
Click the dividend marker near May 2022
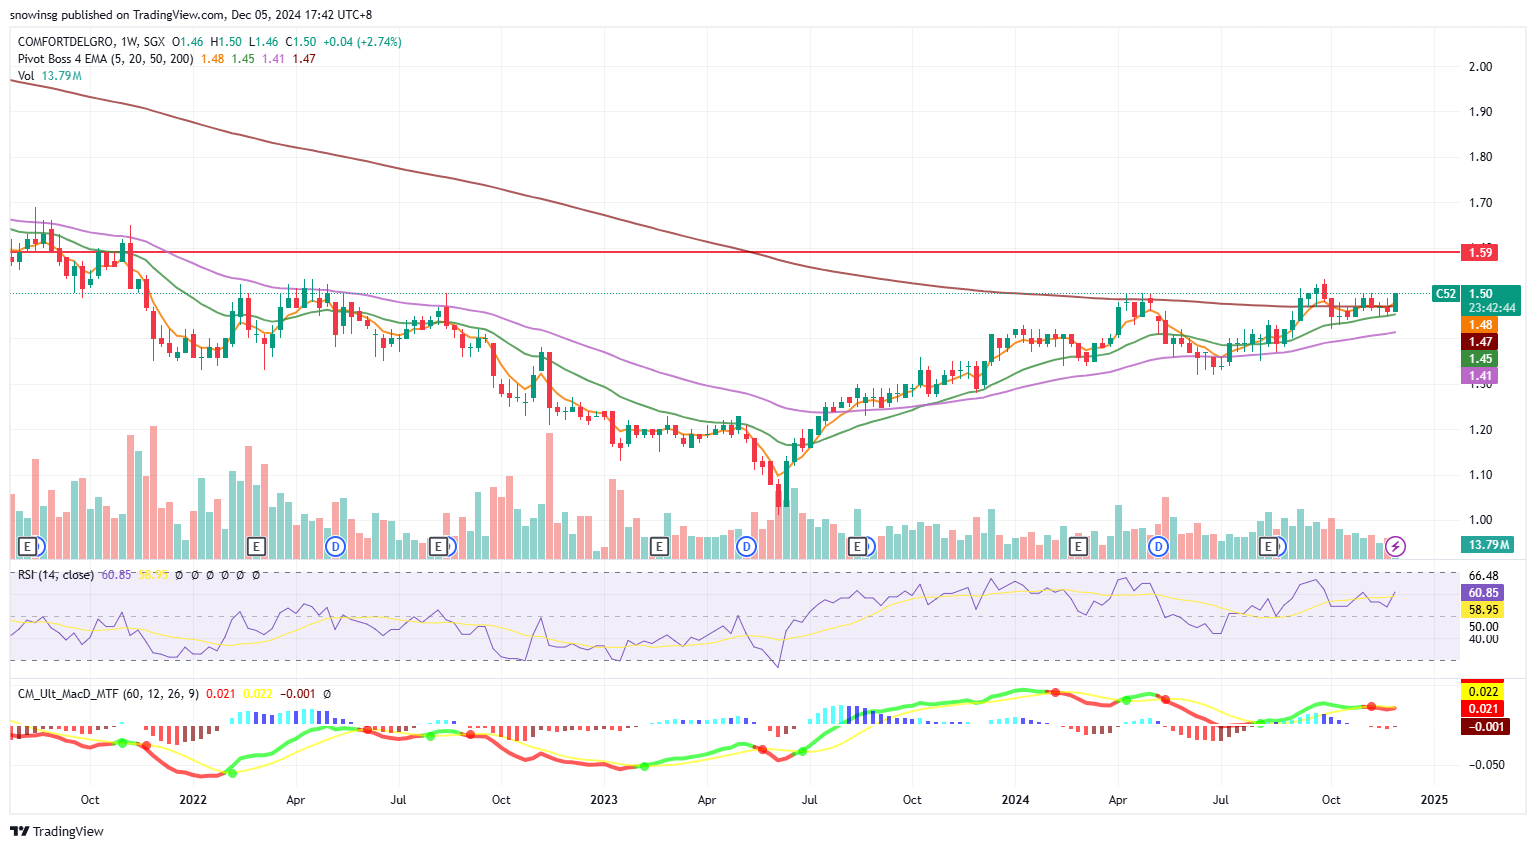pyautogui.click(x=336, y=546)
